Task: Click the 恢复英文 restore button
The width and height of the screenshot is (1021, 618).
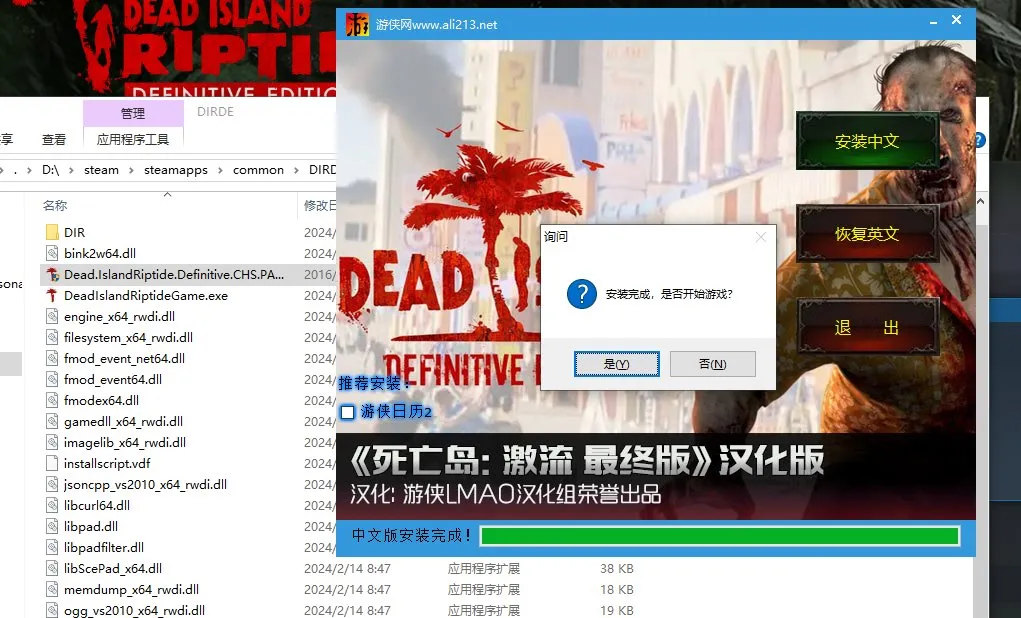Action: coord(867,233)
